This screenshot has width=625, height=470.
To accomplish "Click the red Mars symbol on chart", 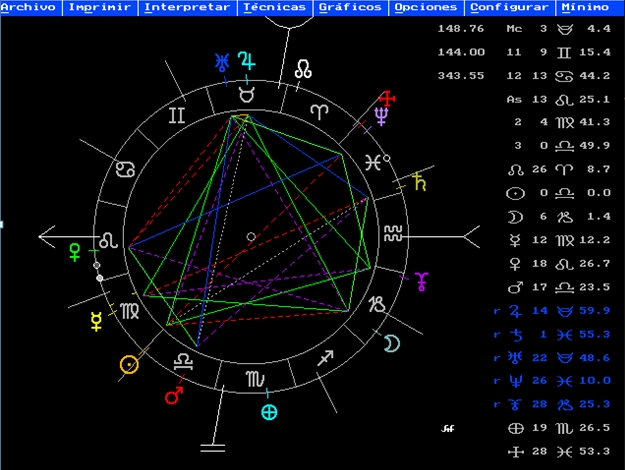I will (x=175, y=395).
